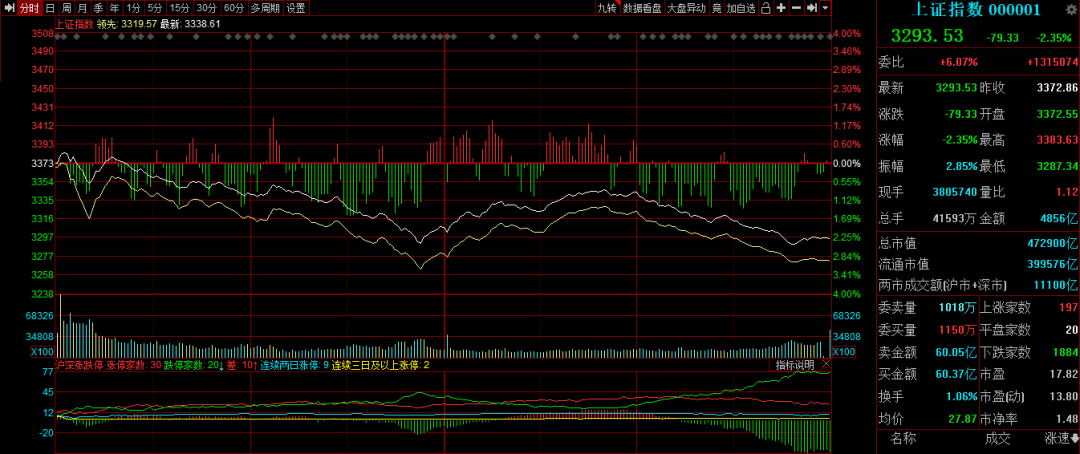Click the arrow icon right of minus

point(812,8)
